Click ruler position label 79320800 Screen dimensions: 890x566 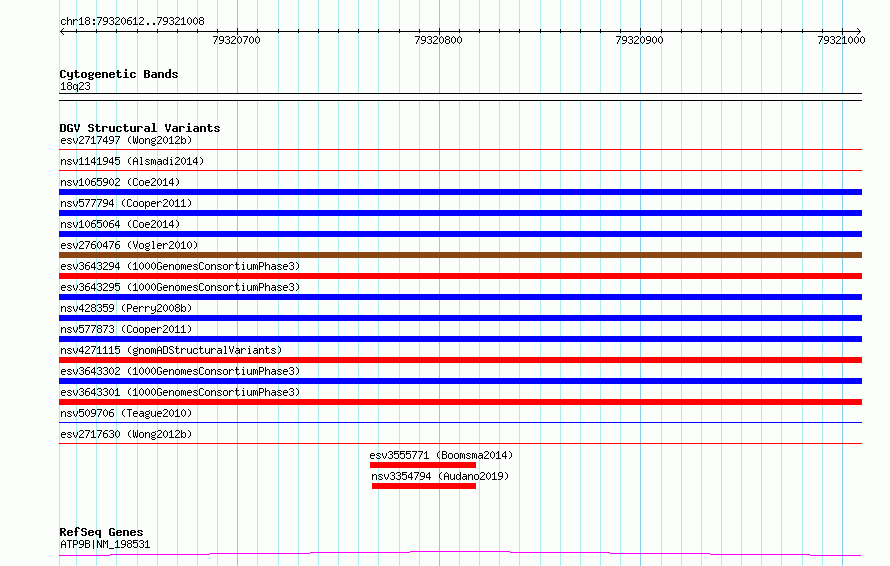(438, 40)
